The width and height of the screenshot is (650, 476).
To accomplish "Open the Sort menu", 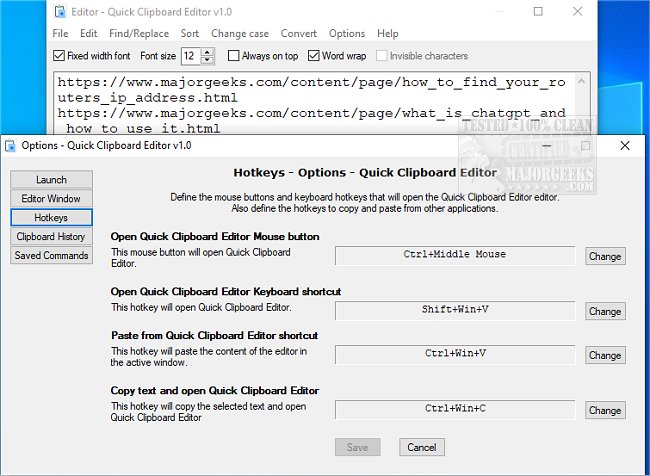I will [x=190, y=33].
